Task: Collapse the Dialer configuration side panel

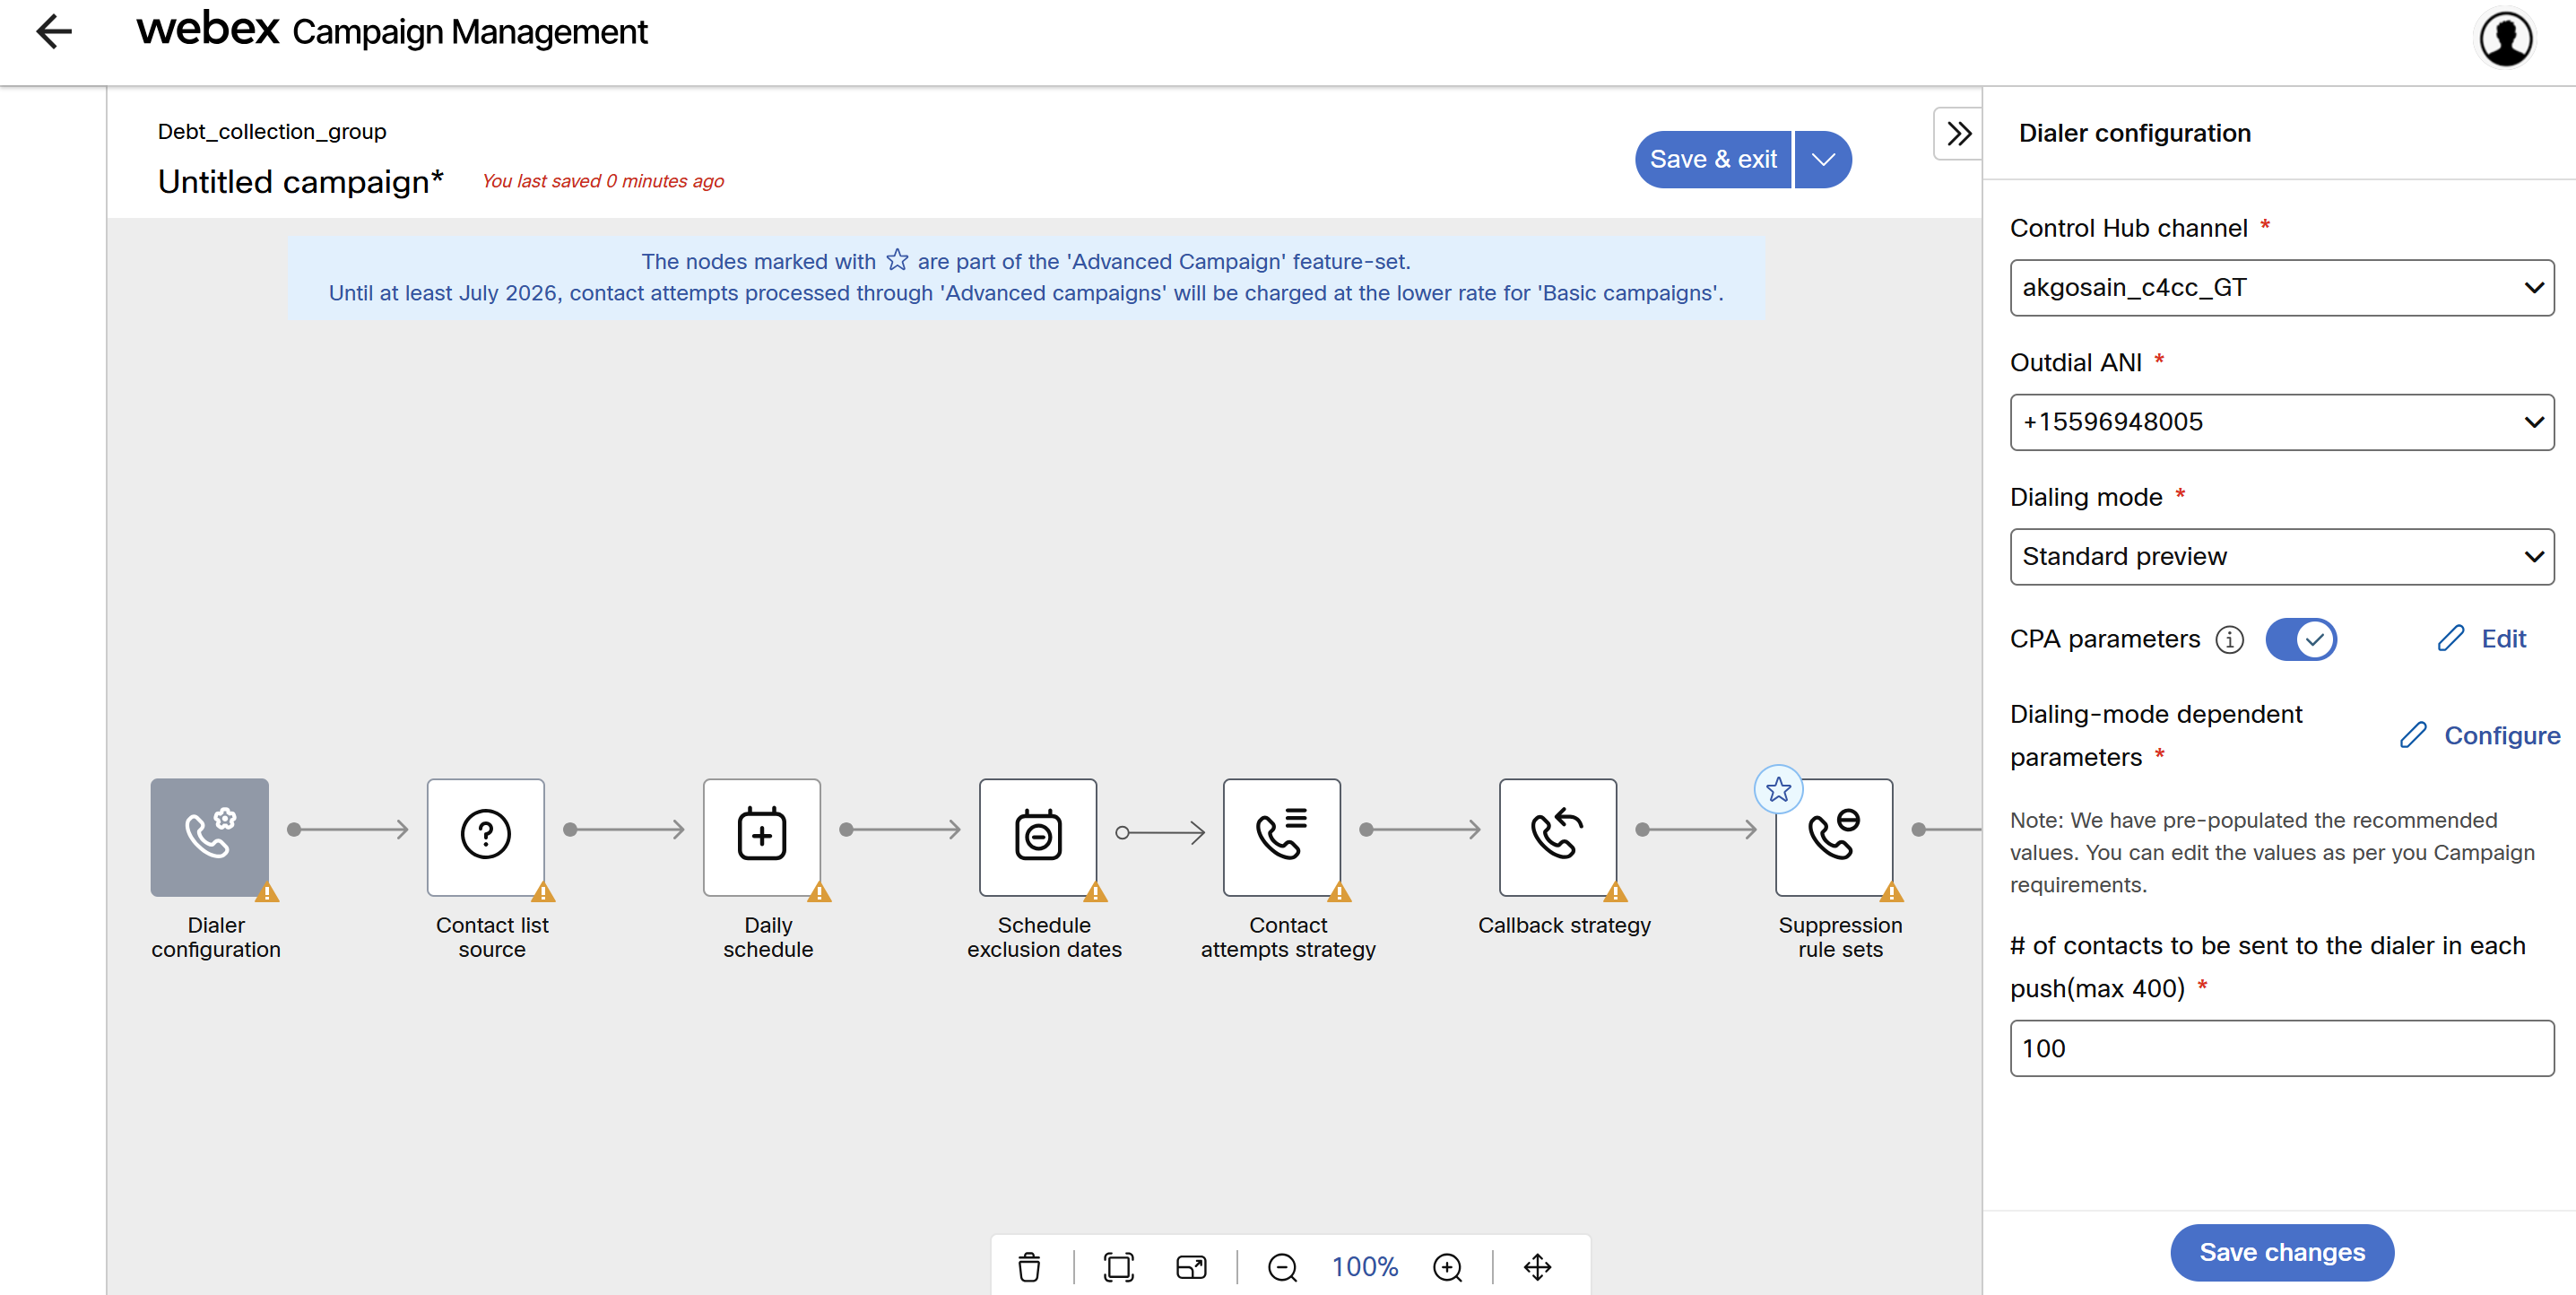Action: tap(1958, 133)
